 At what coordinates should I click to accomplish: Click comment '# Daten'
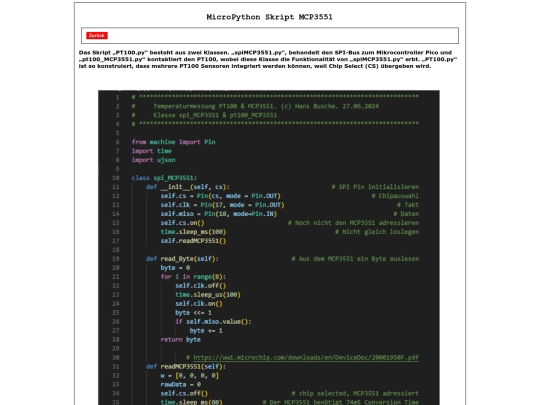click(406, 214)
